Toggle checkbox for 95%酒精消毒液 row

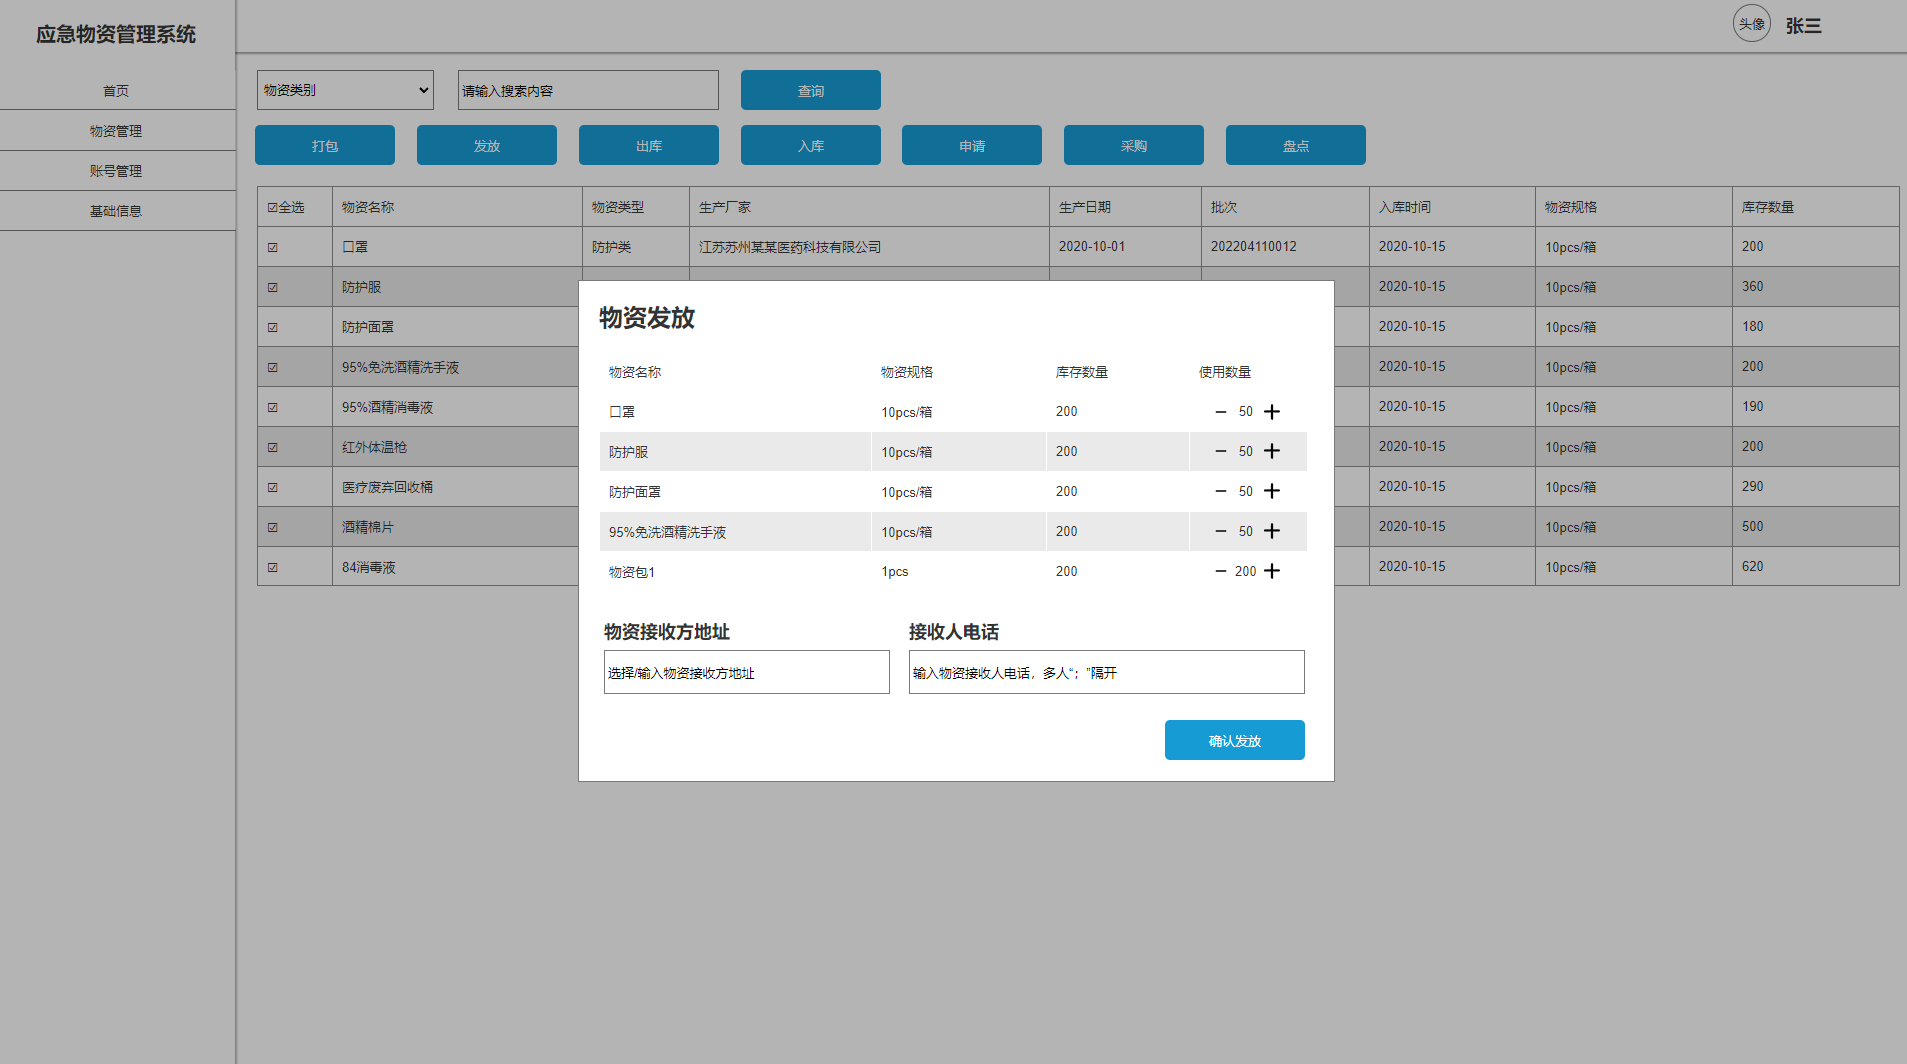(272, 407)
